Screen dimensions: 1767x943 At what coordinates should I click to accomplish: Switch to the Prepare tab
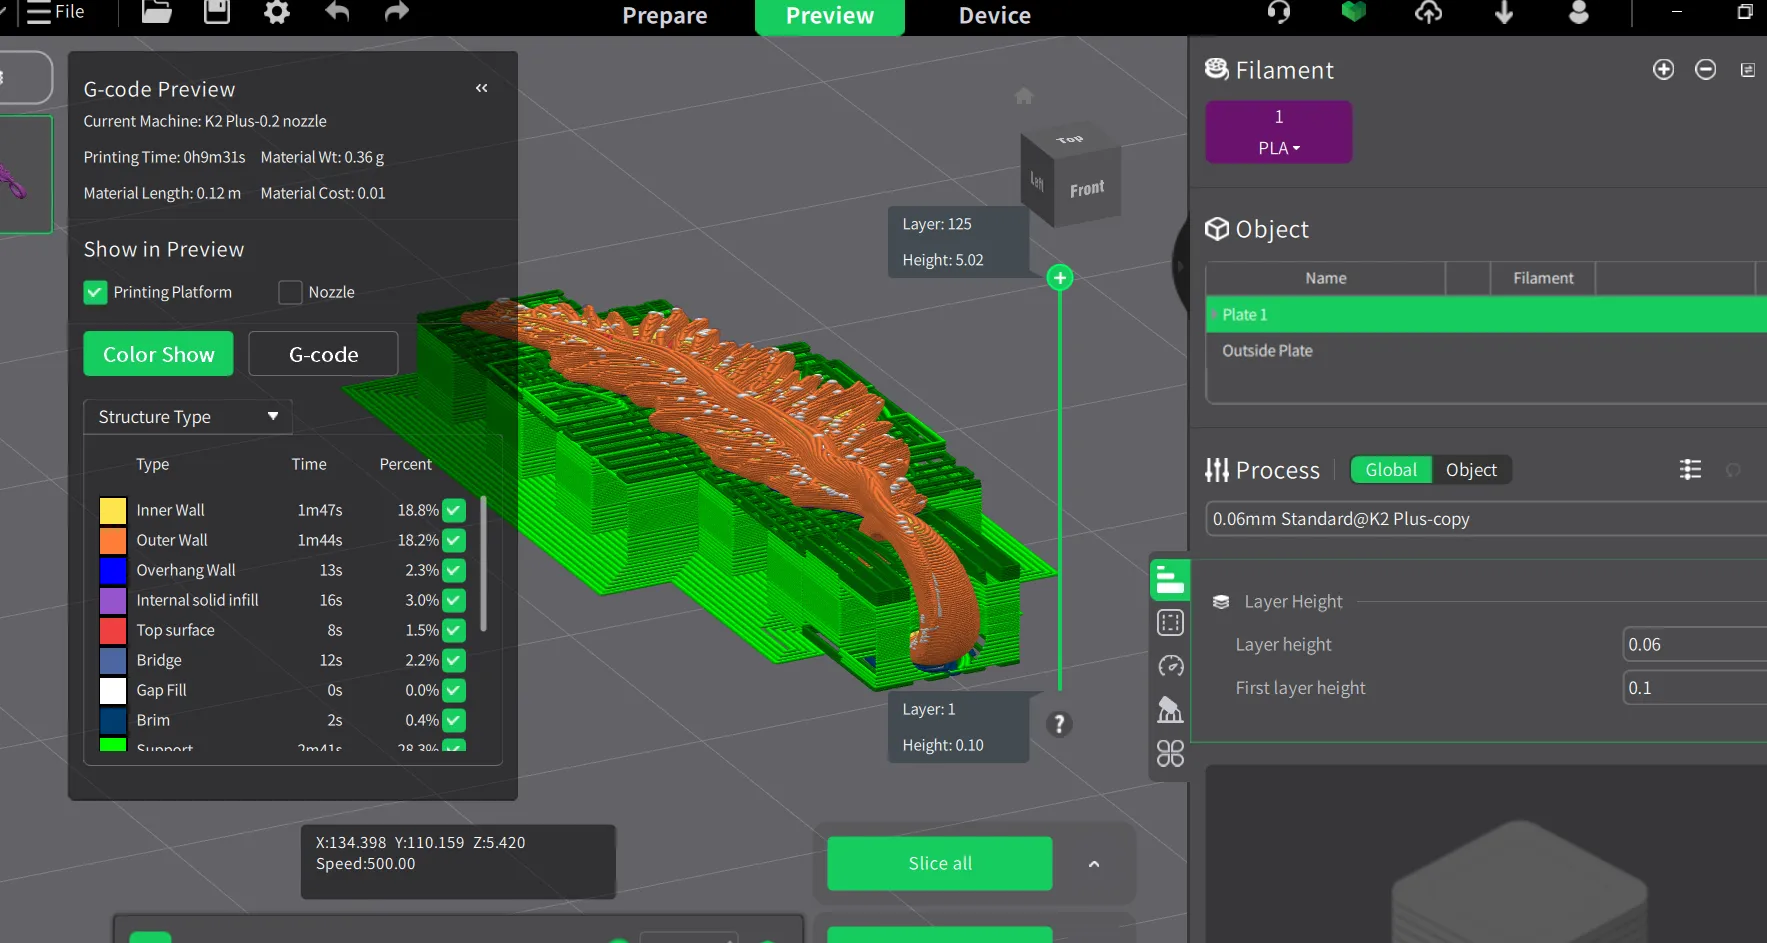point(664,16)
